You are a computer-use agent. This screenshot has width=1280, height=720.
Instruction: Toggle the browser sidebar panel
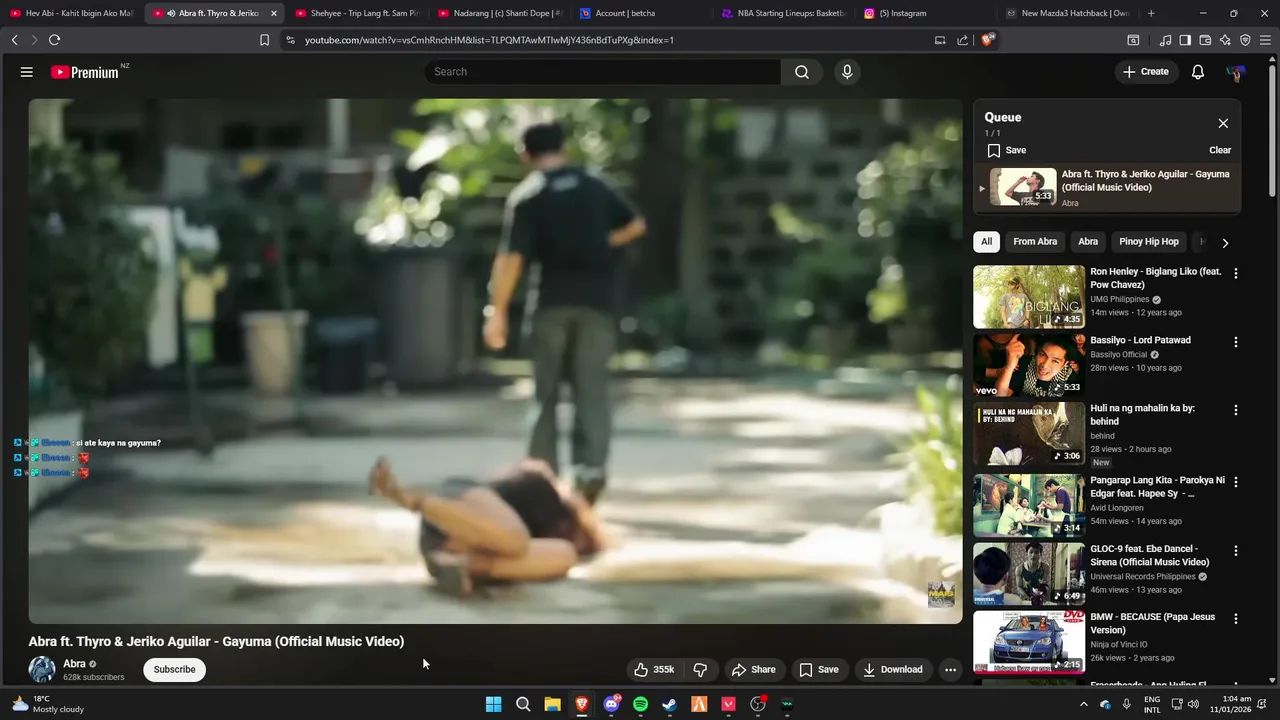[x=1185, y=40]
